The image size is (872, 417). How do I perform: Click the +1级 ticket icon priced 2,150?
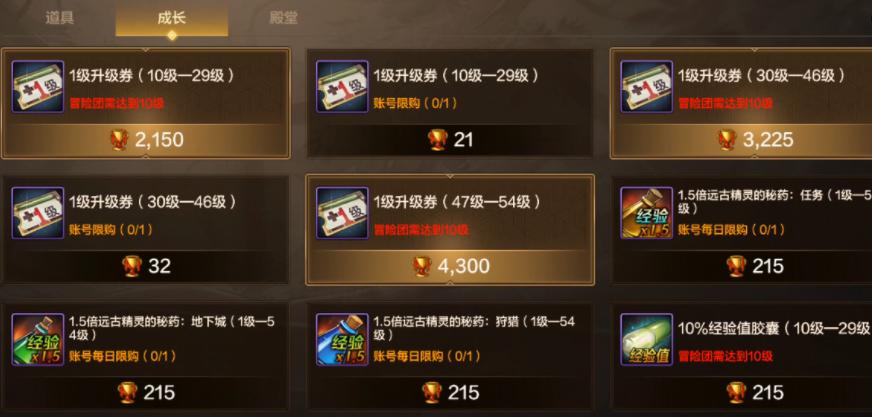click(x=38, y=87)
